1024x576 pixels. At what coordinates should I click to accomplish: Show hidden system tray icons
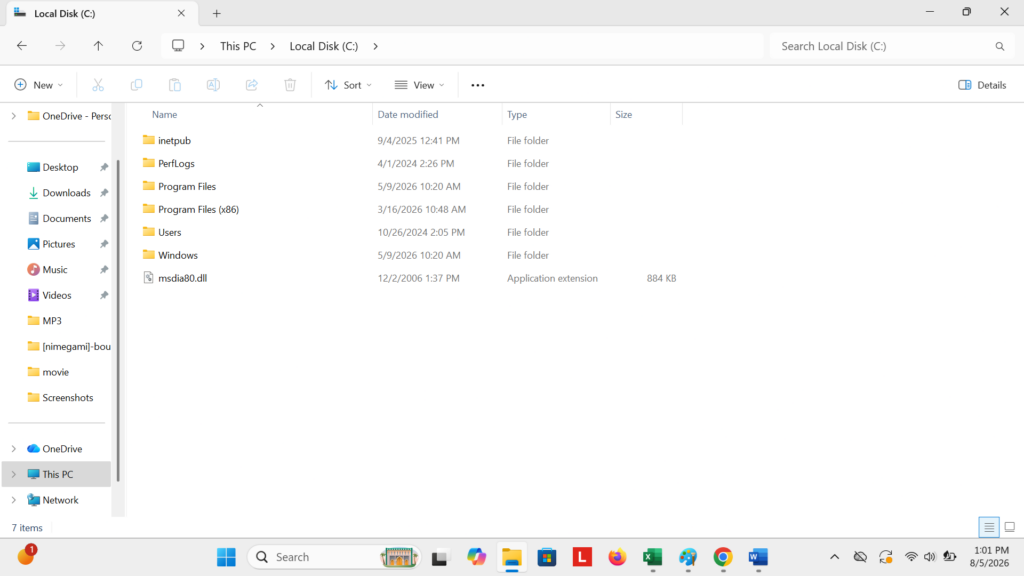coord(834,557)
